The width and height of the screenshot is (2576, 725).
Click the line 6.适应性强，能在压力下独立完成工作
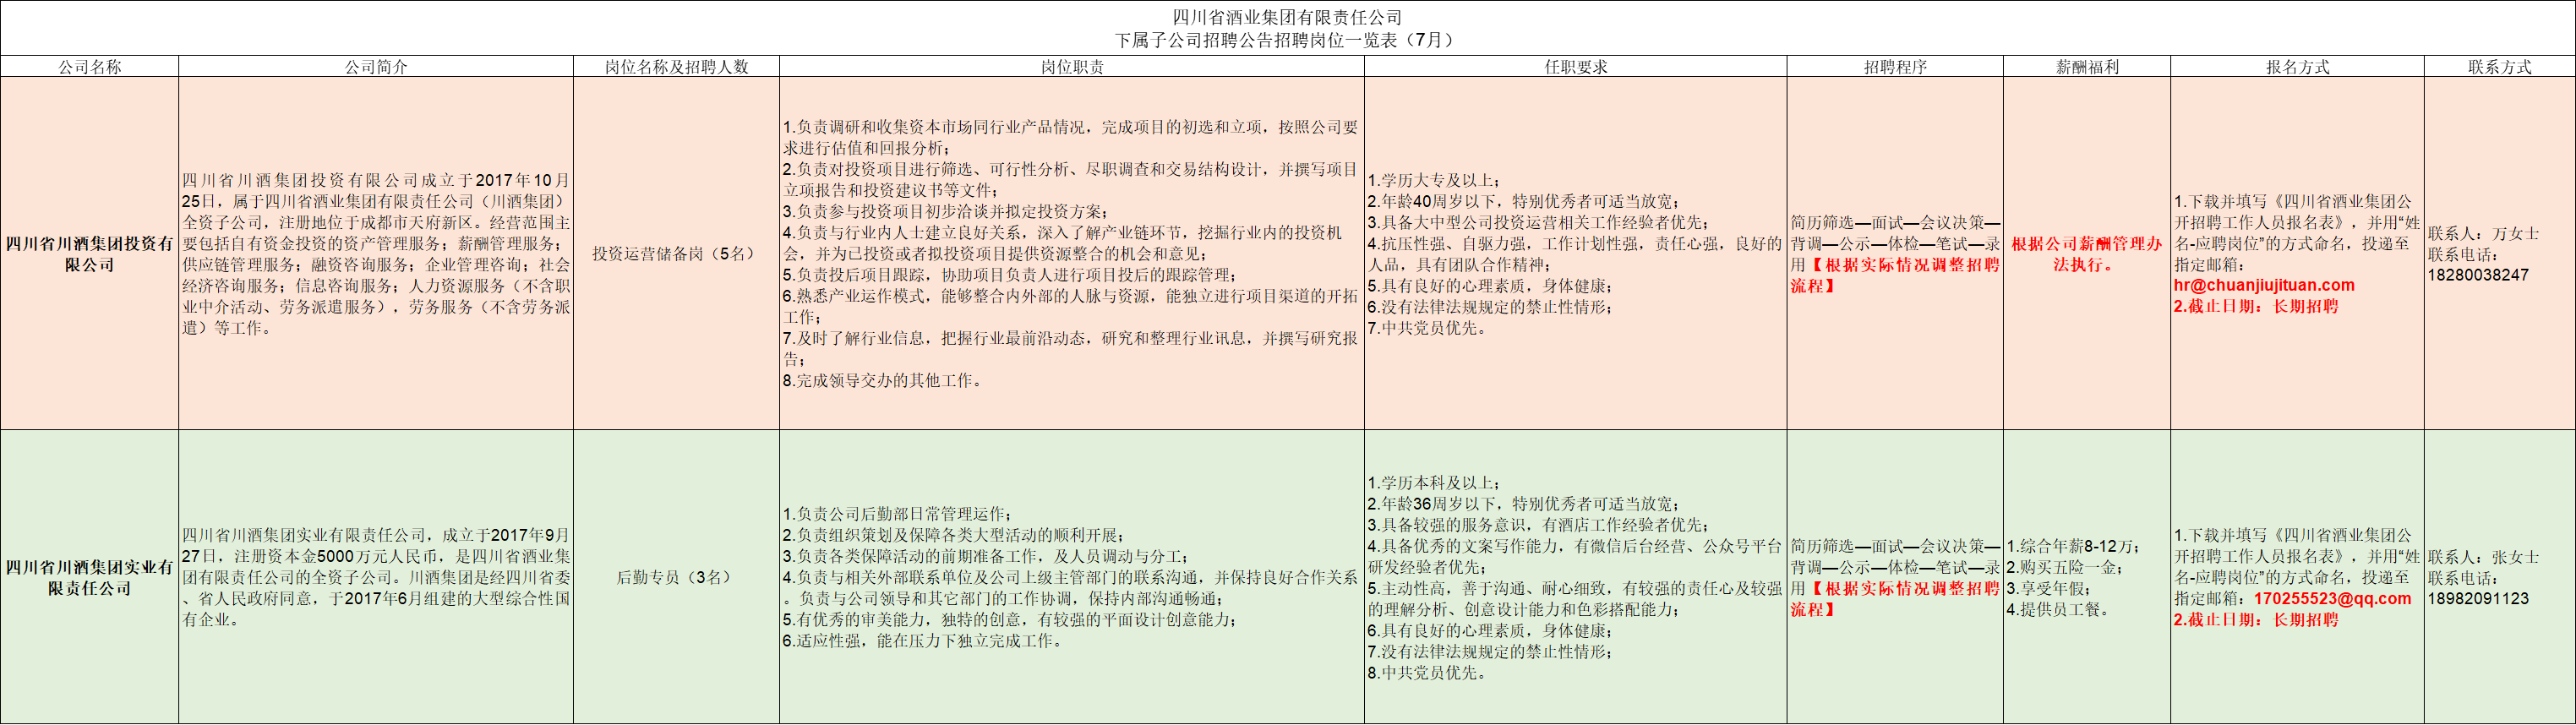point(923,640)
